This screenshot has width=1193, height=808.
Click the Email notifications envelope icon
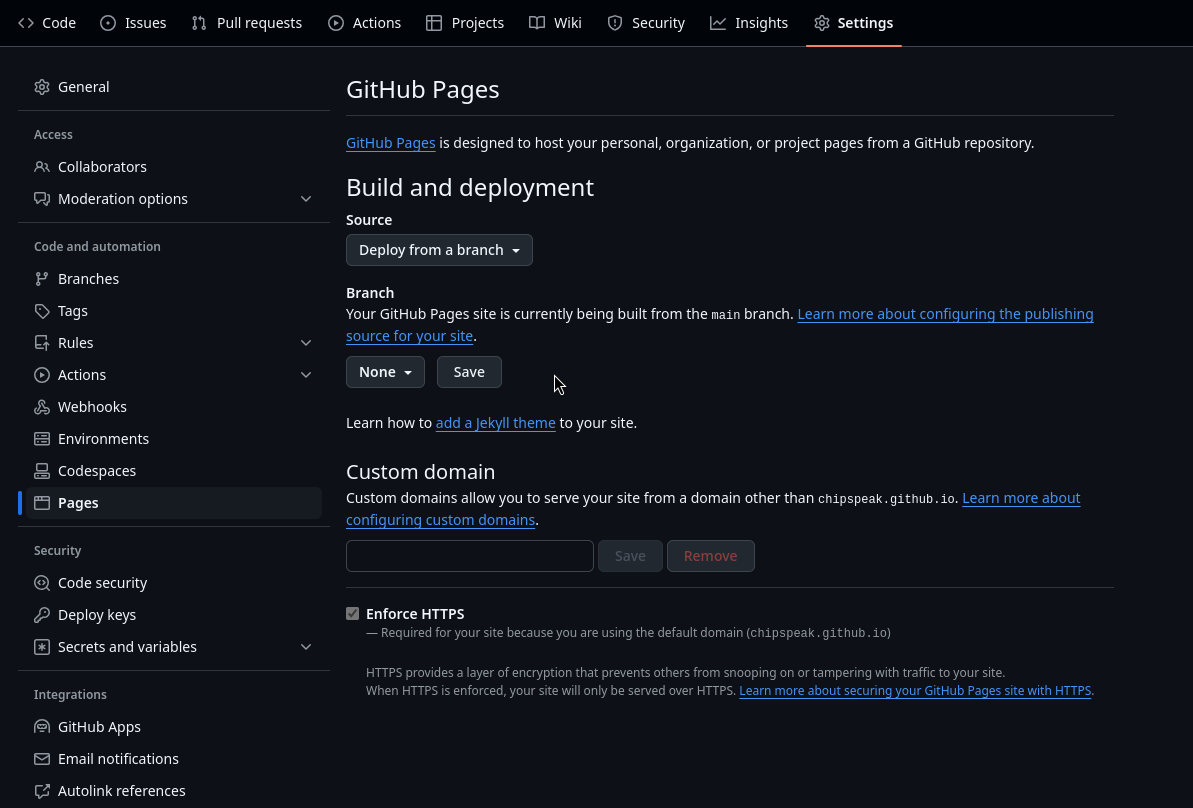[42, 758]
